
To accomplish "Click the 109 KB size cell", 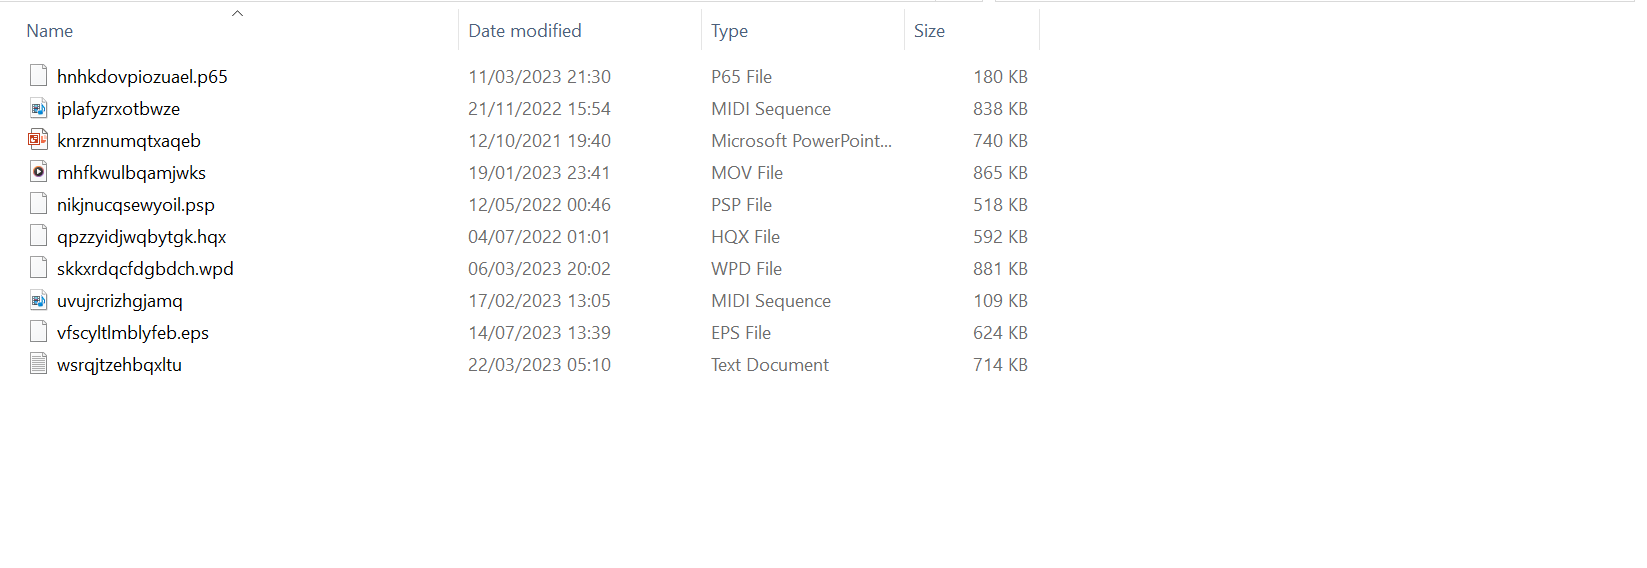I will (1000, 301).
